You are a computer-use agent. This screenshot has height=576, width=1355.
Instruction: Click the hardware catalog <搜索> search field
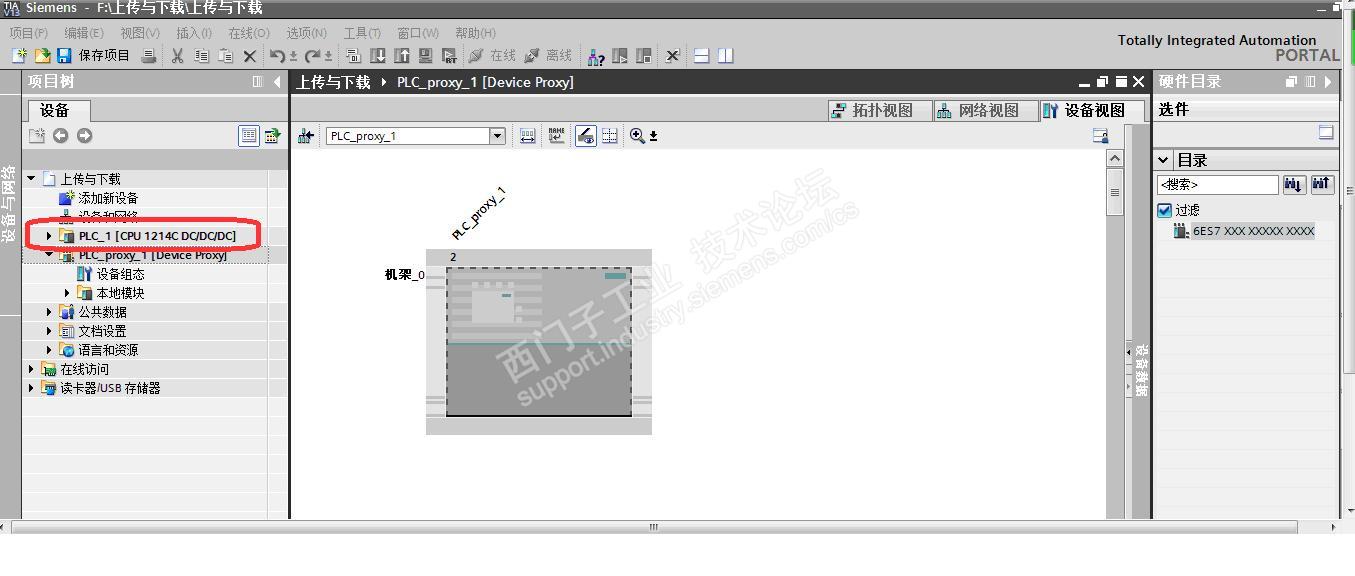tap(1217, 185)
